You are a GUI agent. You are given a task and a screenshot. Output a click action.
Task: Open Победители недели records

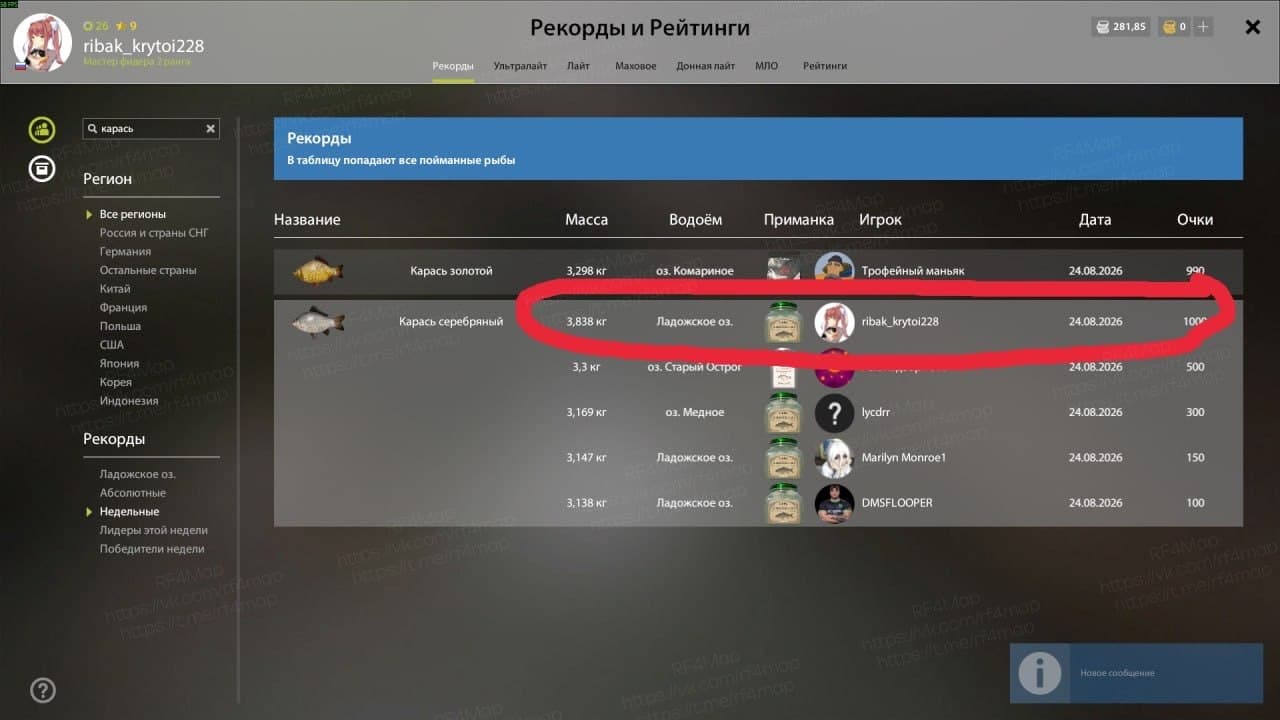[x=152, y=549]
